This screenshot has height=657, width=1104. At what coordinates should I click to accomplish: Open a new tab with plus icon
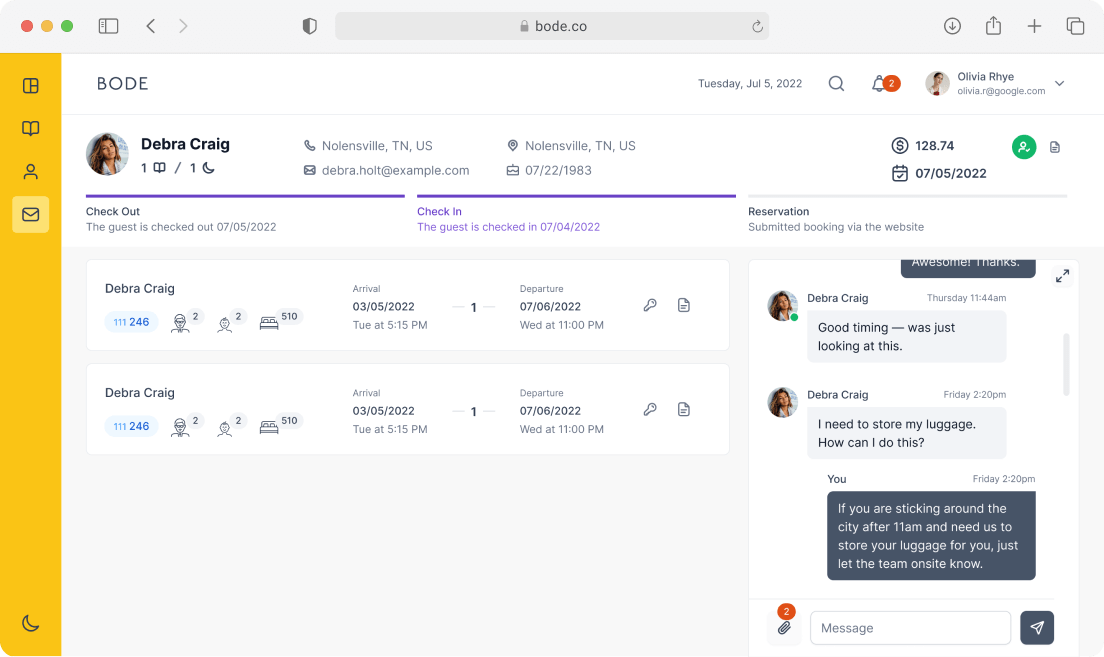tap(1034, 26)
